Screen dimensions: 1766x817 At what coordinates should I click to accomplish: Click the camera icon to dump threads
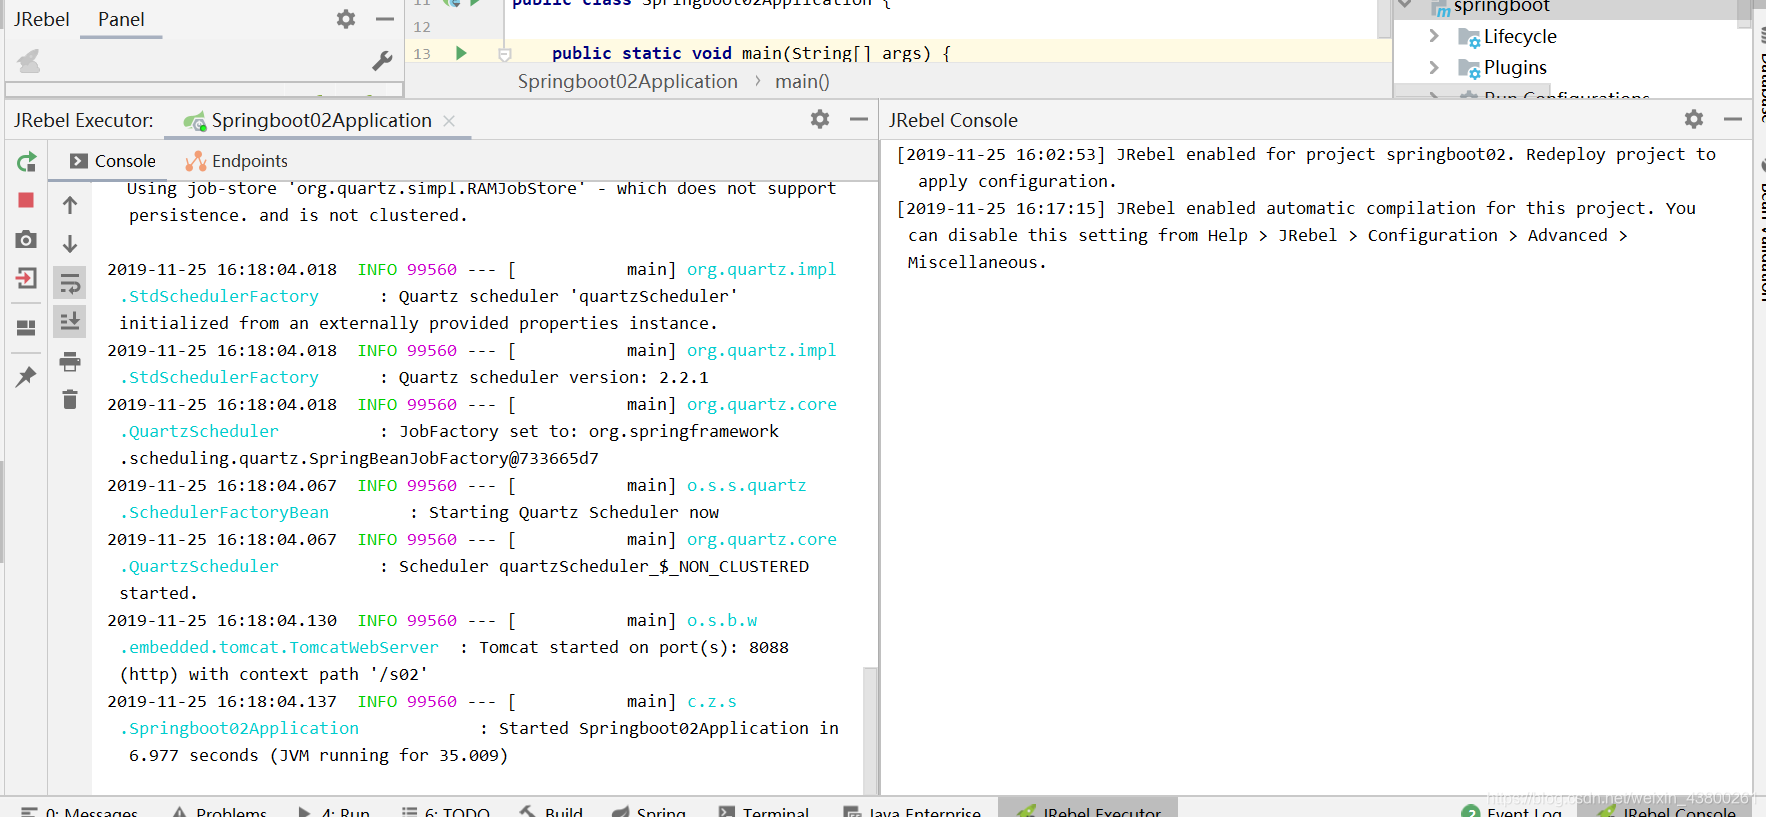26,239
